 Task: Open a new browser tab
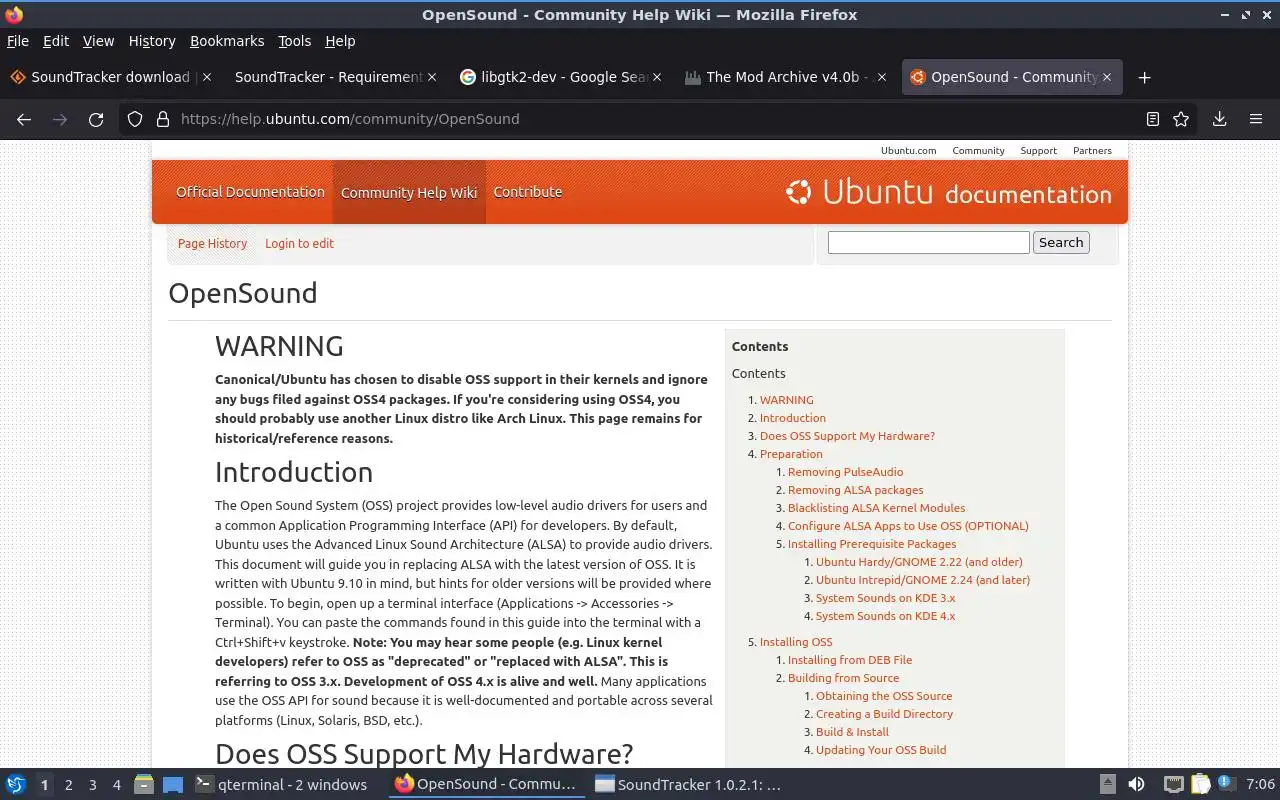pyautogui.click(x=1145, y=77)
